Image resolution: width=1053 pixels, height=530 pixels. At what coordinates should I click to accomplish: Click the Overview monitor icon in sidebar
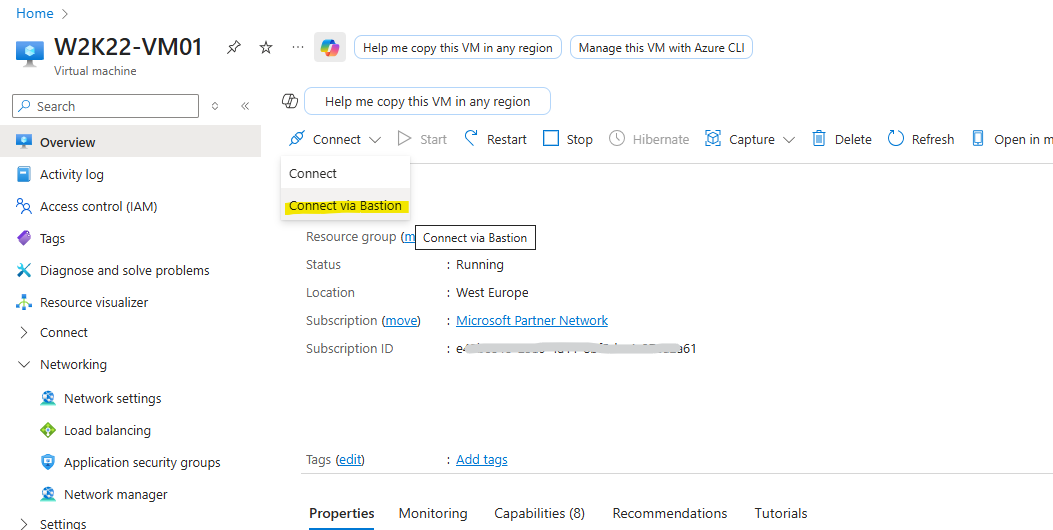pos(24,142)
